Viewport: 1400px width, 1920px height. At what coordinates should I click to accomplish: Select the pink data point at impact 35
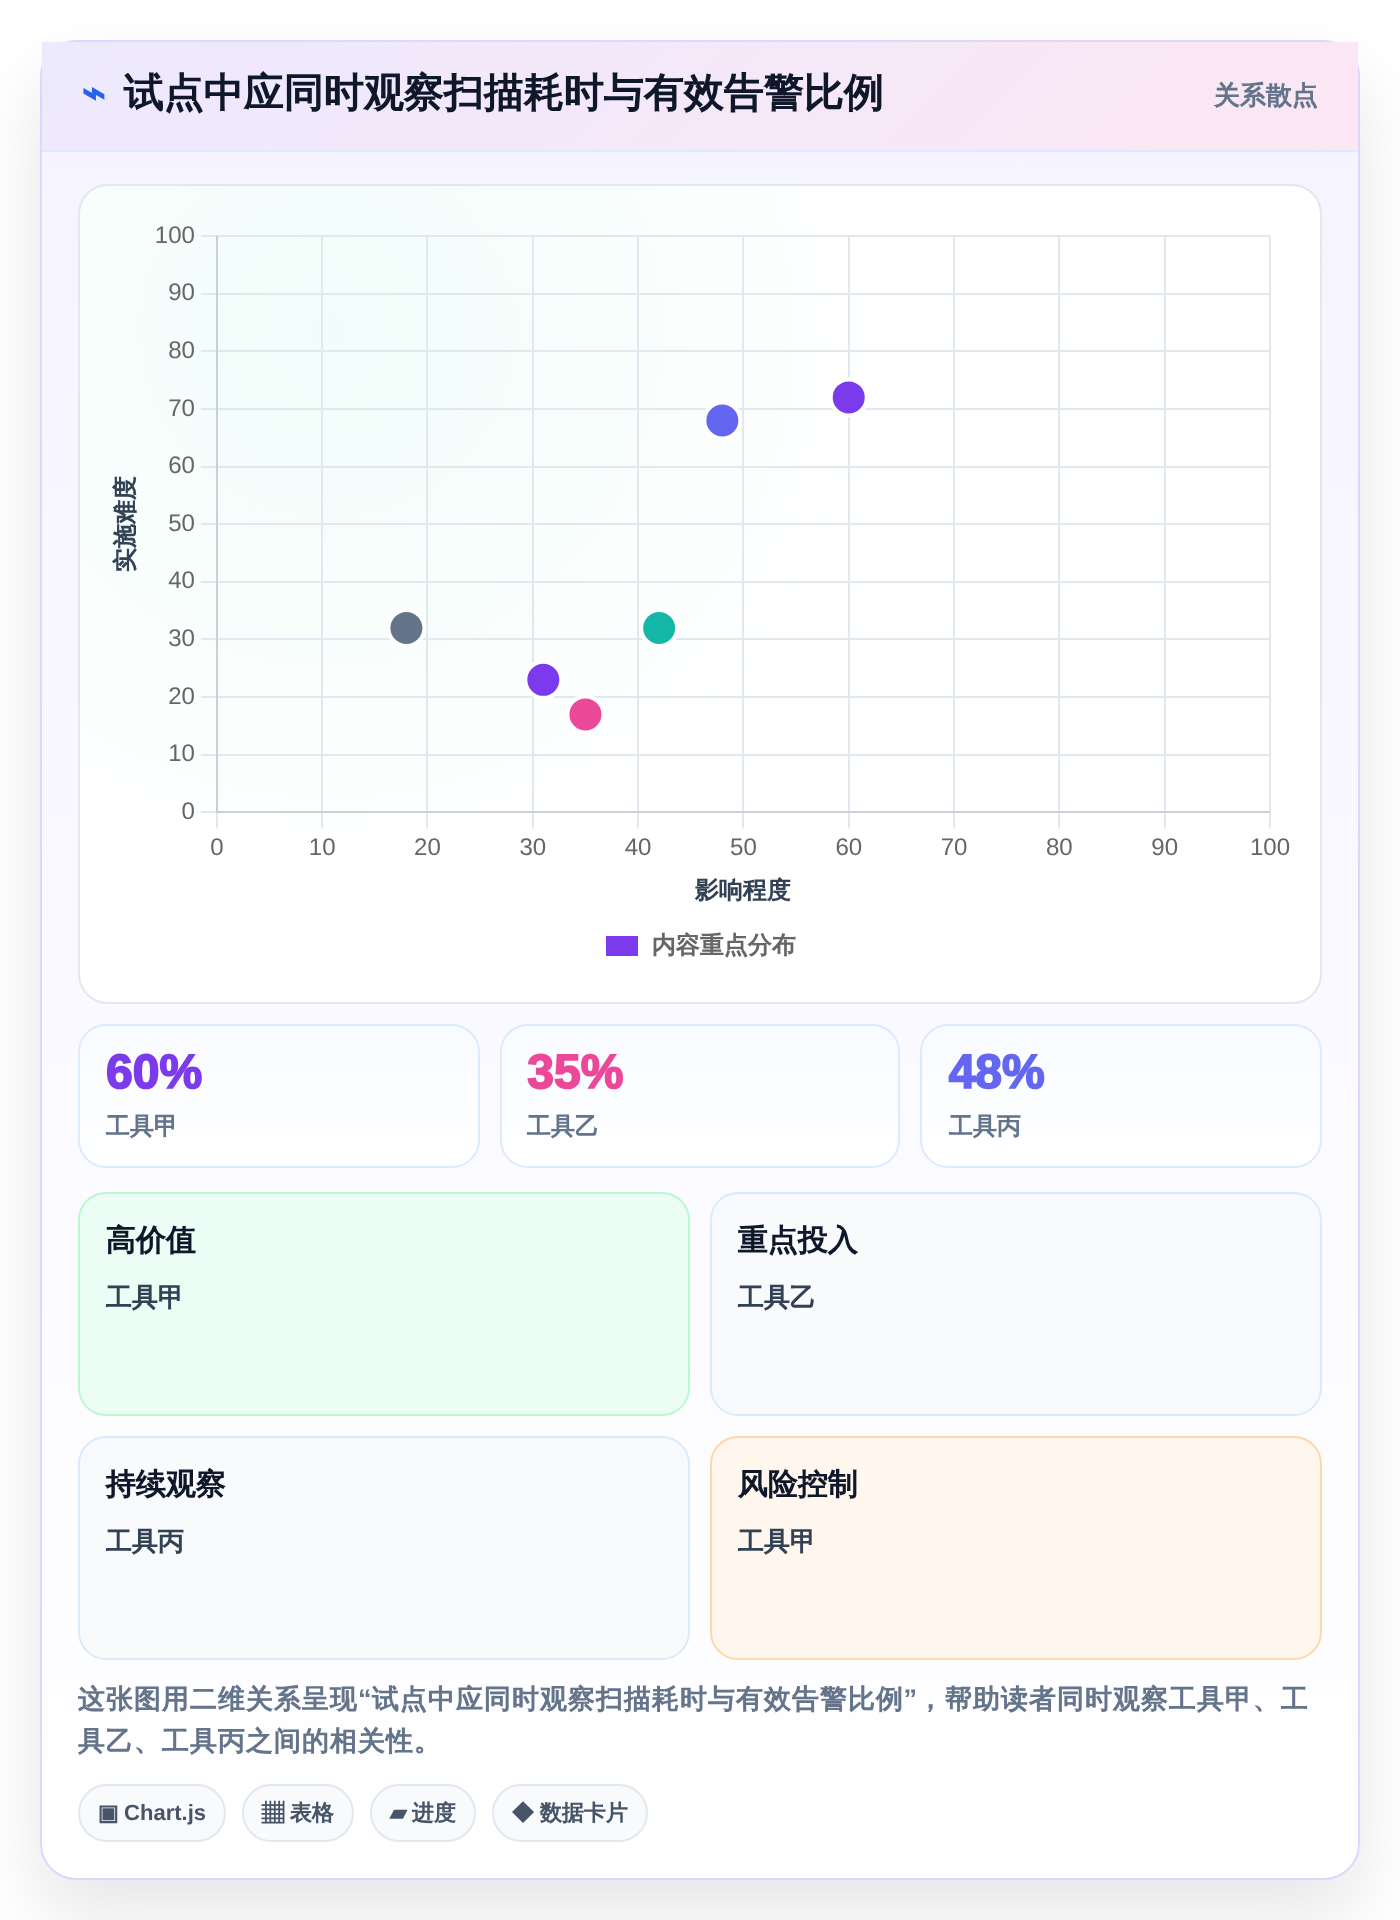click(585, 714)
